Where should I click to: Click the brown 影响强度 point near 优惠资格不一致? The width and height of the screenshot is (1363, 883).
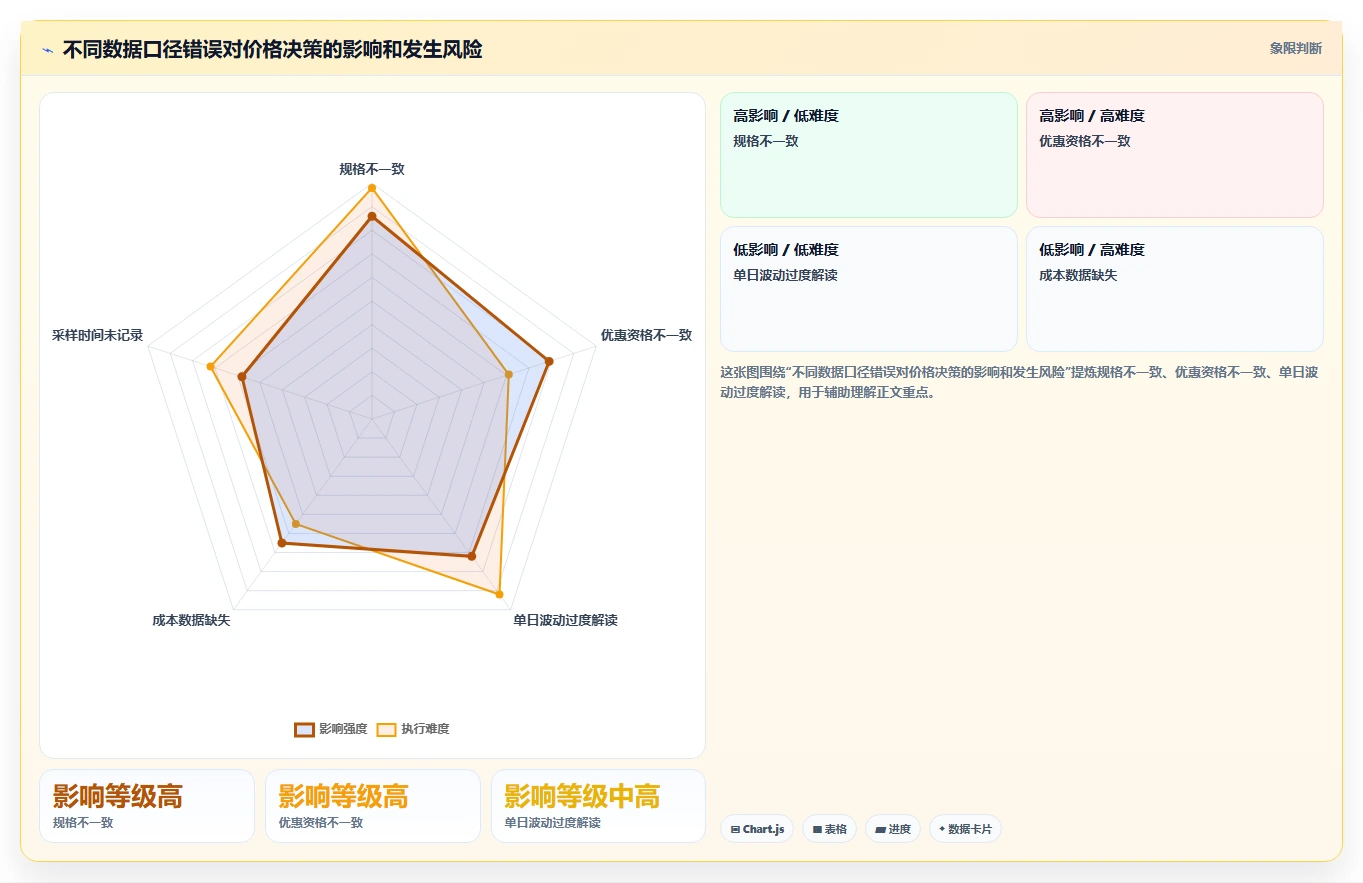(x=548, y=361)
